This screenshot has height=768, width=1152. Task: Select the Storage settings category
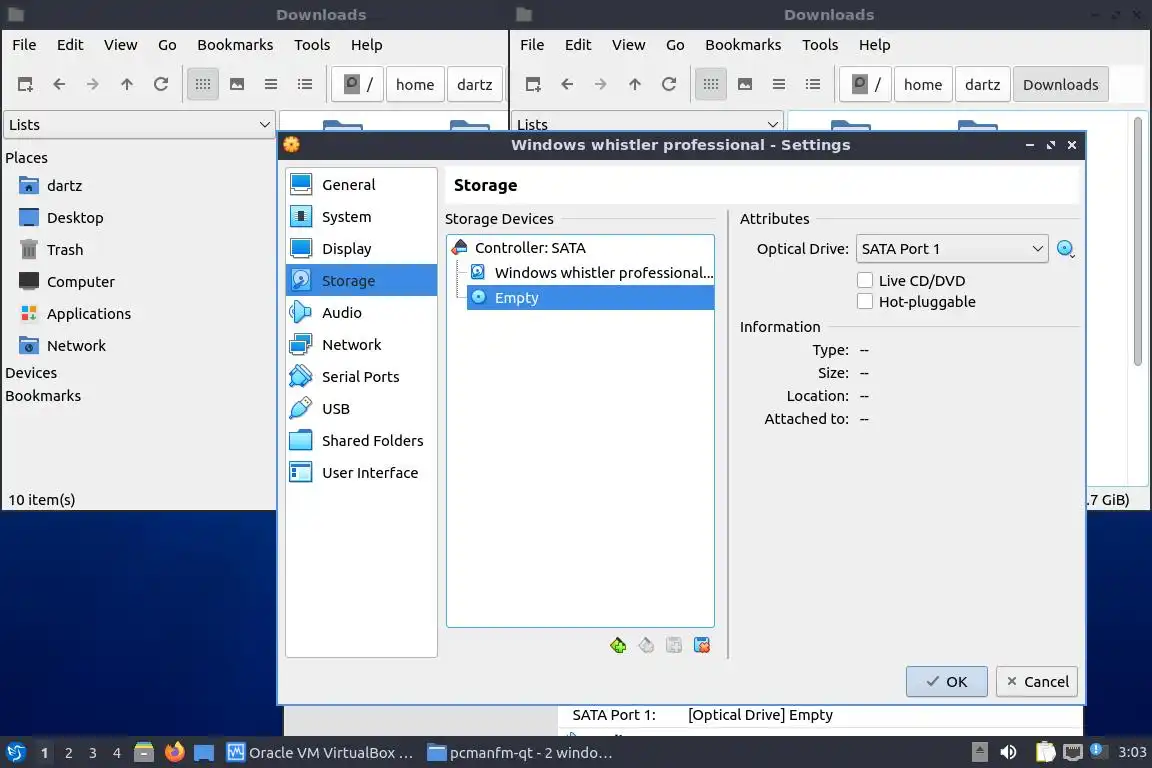pos(361,281)
